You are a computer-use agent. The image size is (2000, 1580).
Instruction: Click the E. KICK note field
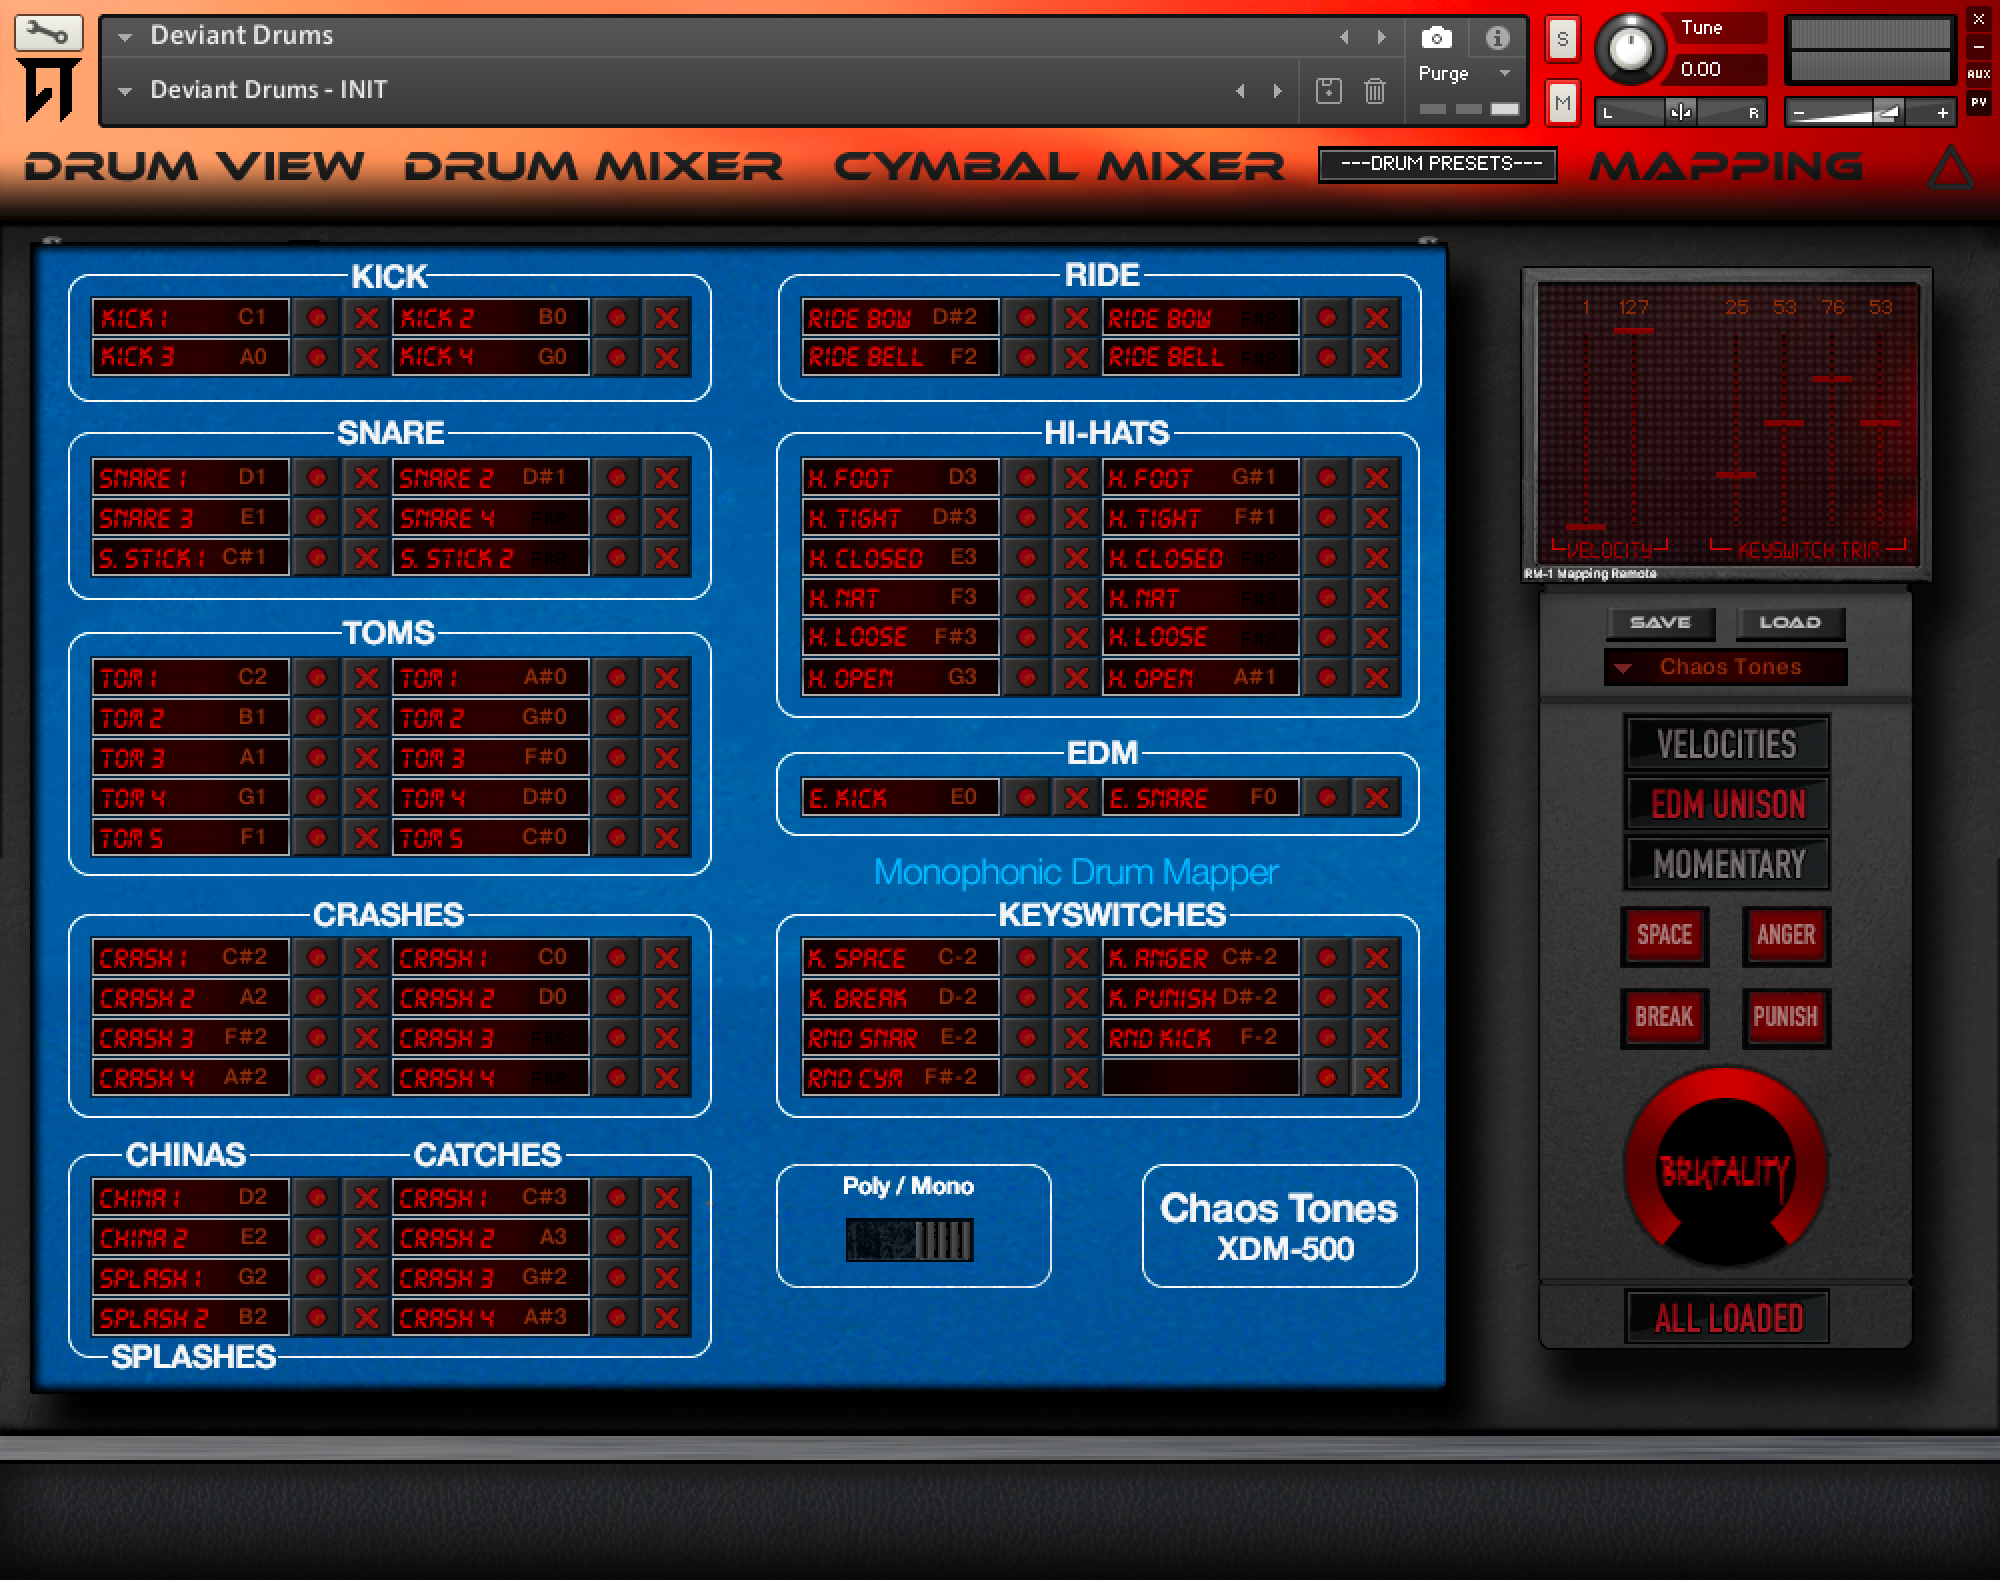[x=900, y=798]
